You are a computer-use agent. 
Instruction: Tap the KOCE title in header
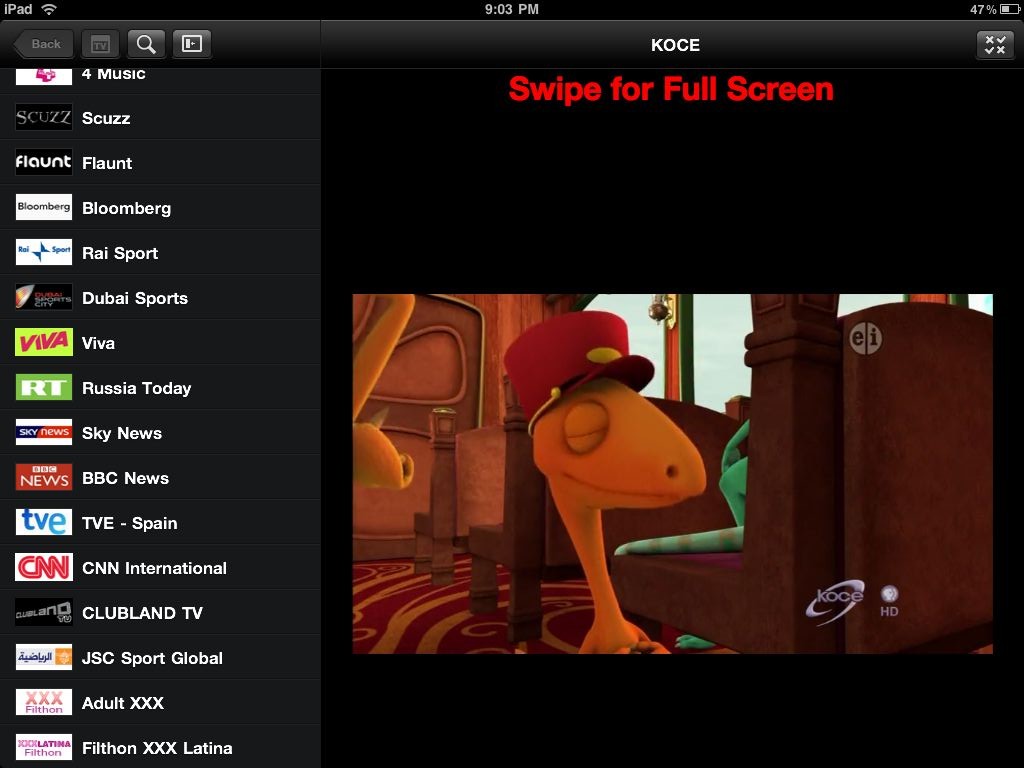click(675, 45)
